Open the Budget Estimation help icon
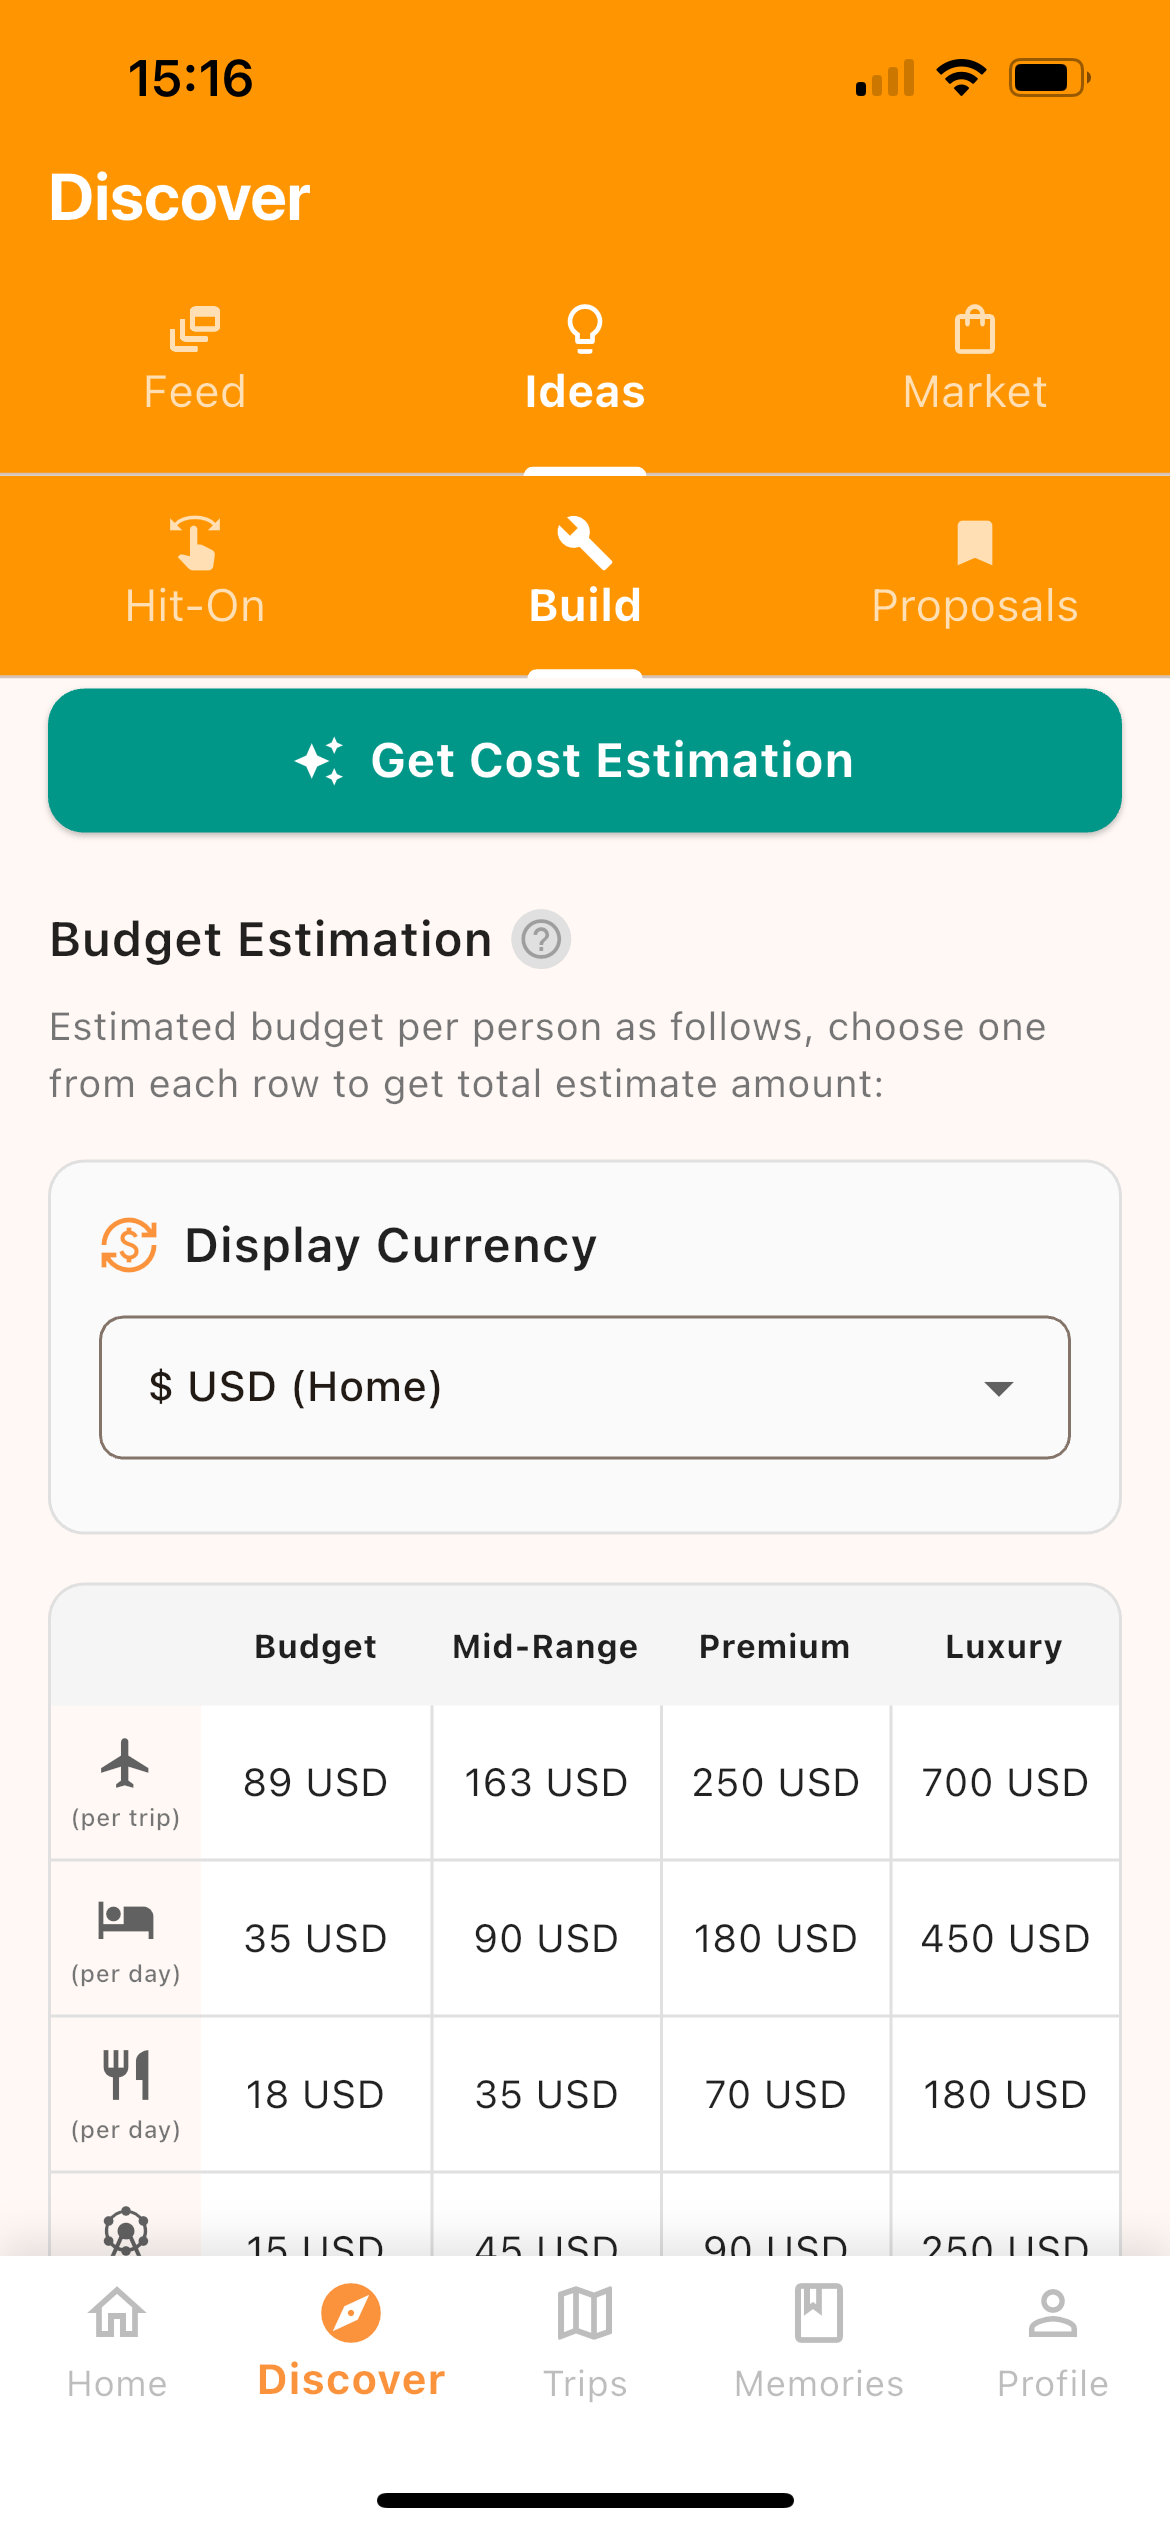Viewport: 1170px width, 2532px height. (x=541, y=940)
